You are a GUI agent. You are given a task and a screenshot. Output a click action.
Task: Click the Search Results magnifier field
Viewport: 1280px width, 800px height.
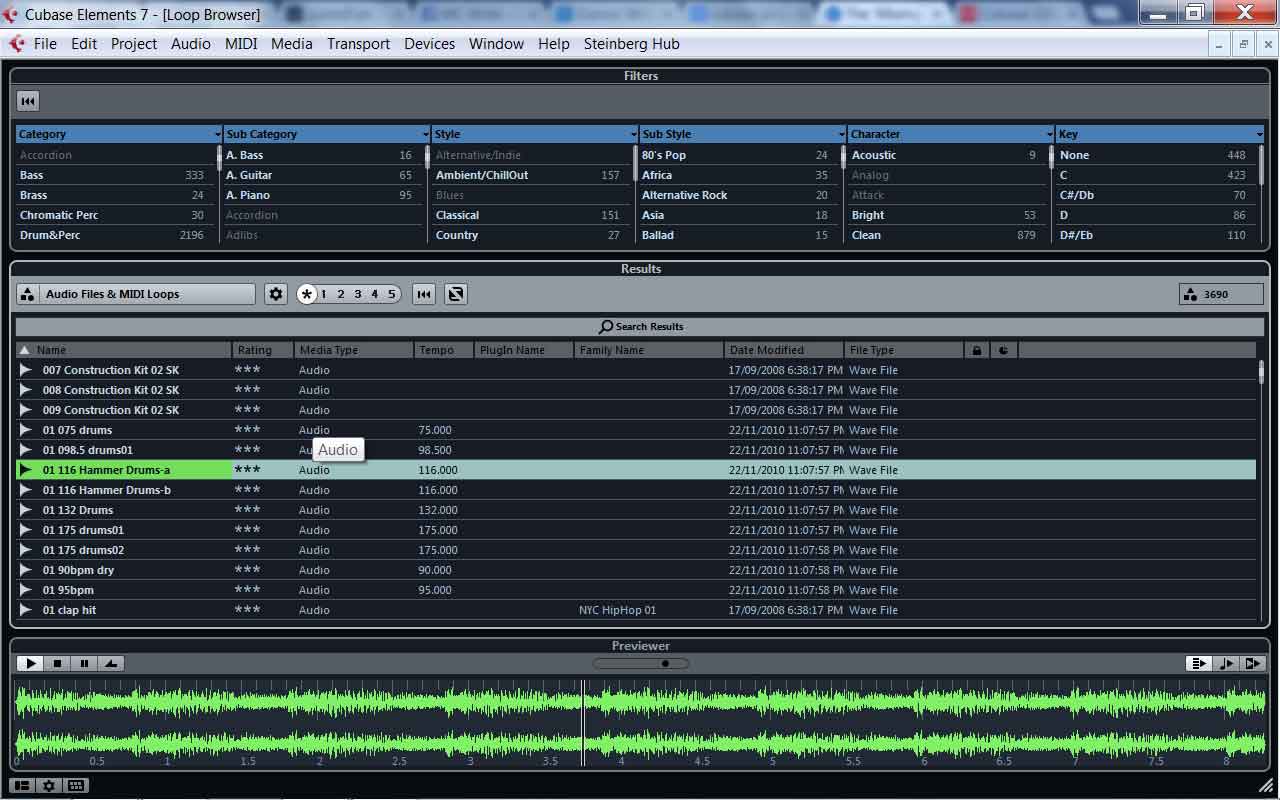coord(640,327)
